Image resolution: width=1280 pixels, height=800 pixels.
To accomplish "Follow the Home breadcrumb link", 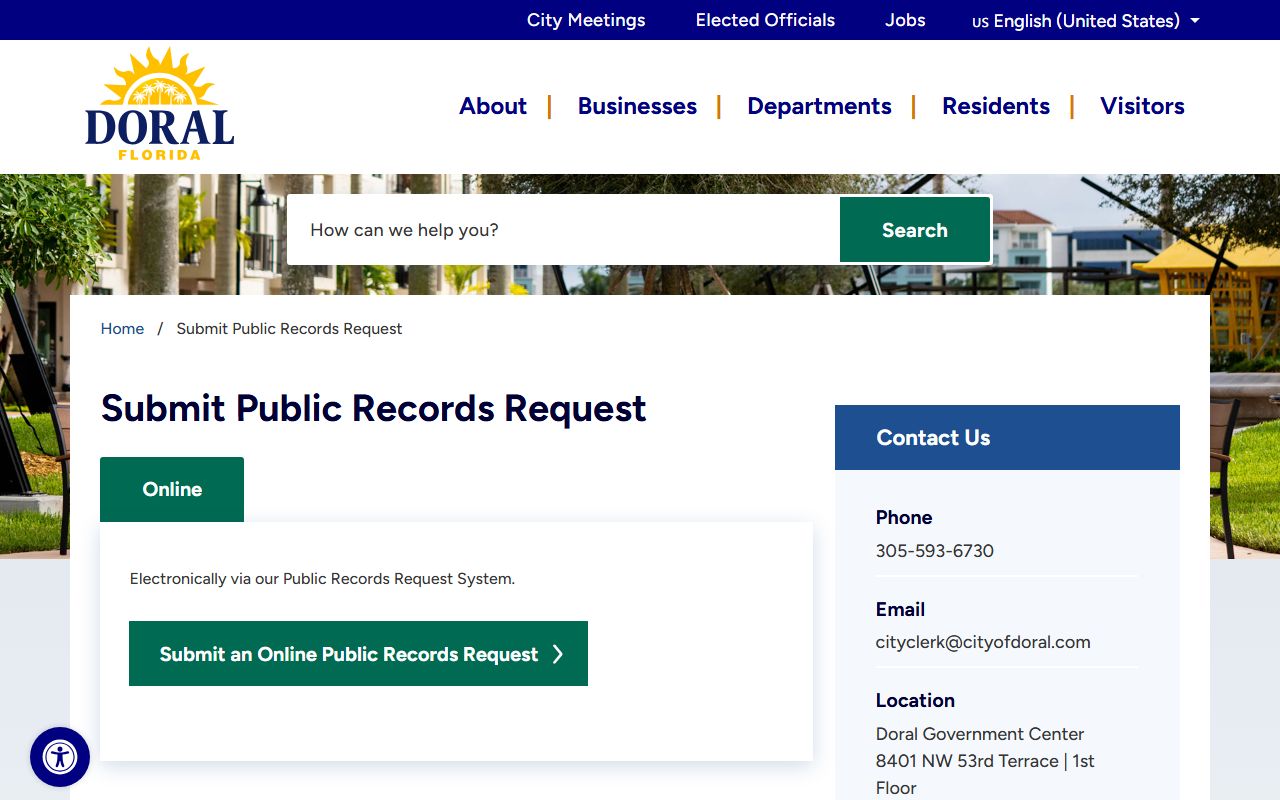I will tap(122, 329).
